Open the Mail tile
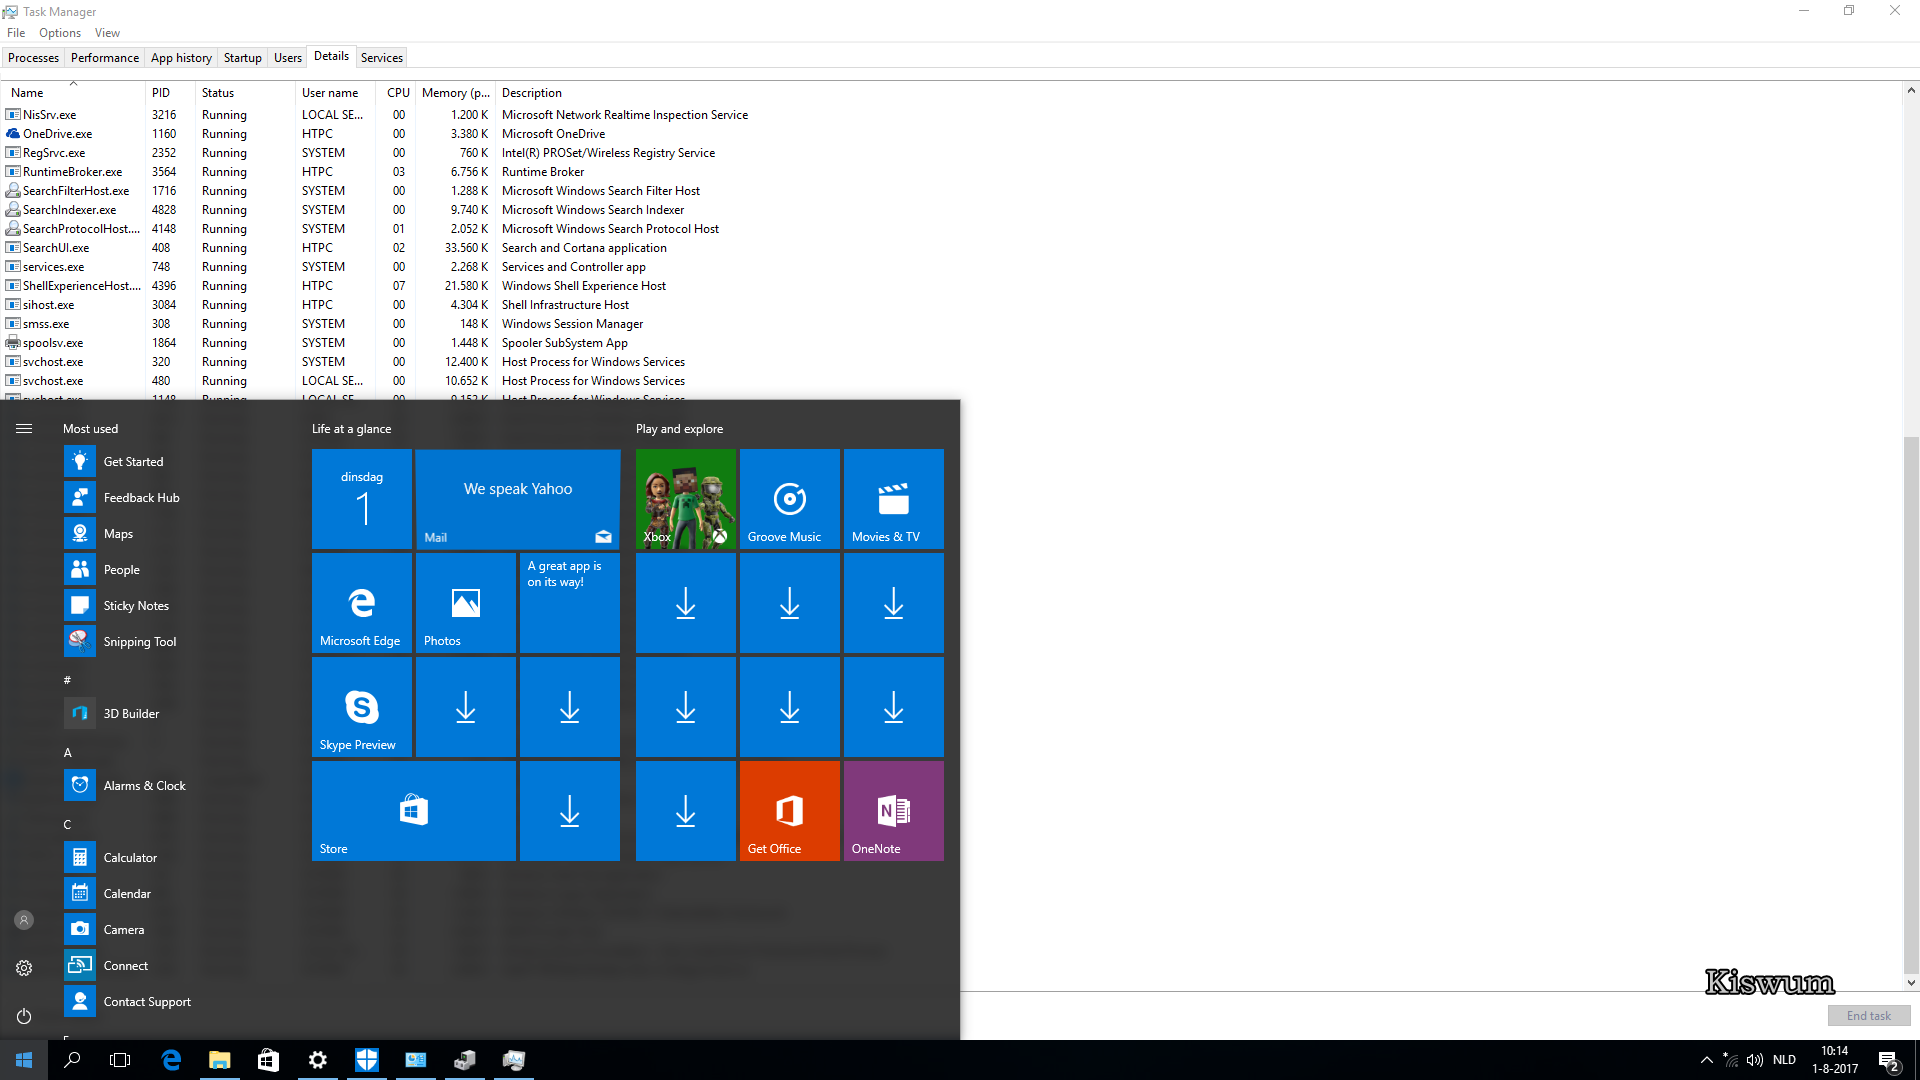Viewport: 1920px width, 1080px height. click(518, 499)
